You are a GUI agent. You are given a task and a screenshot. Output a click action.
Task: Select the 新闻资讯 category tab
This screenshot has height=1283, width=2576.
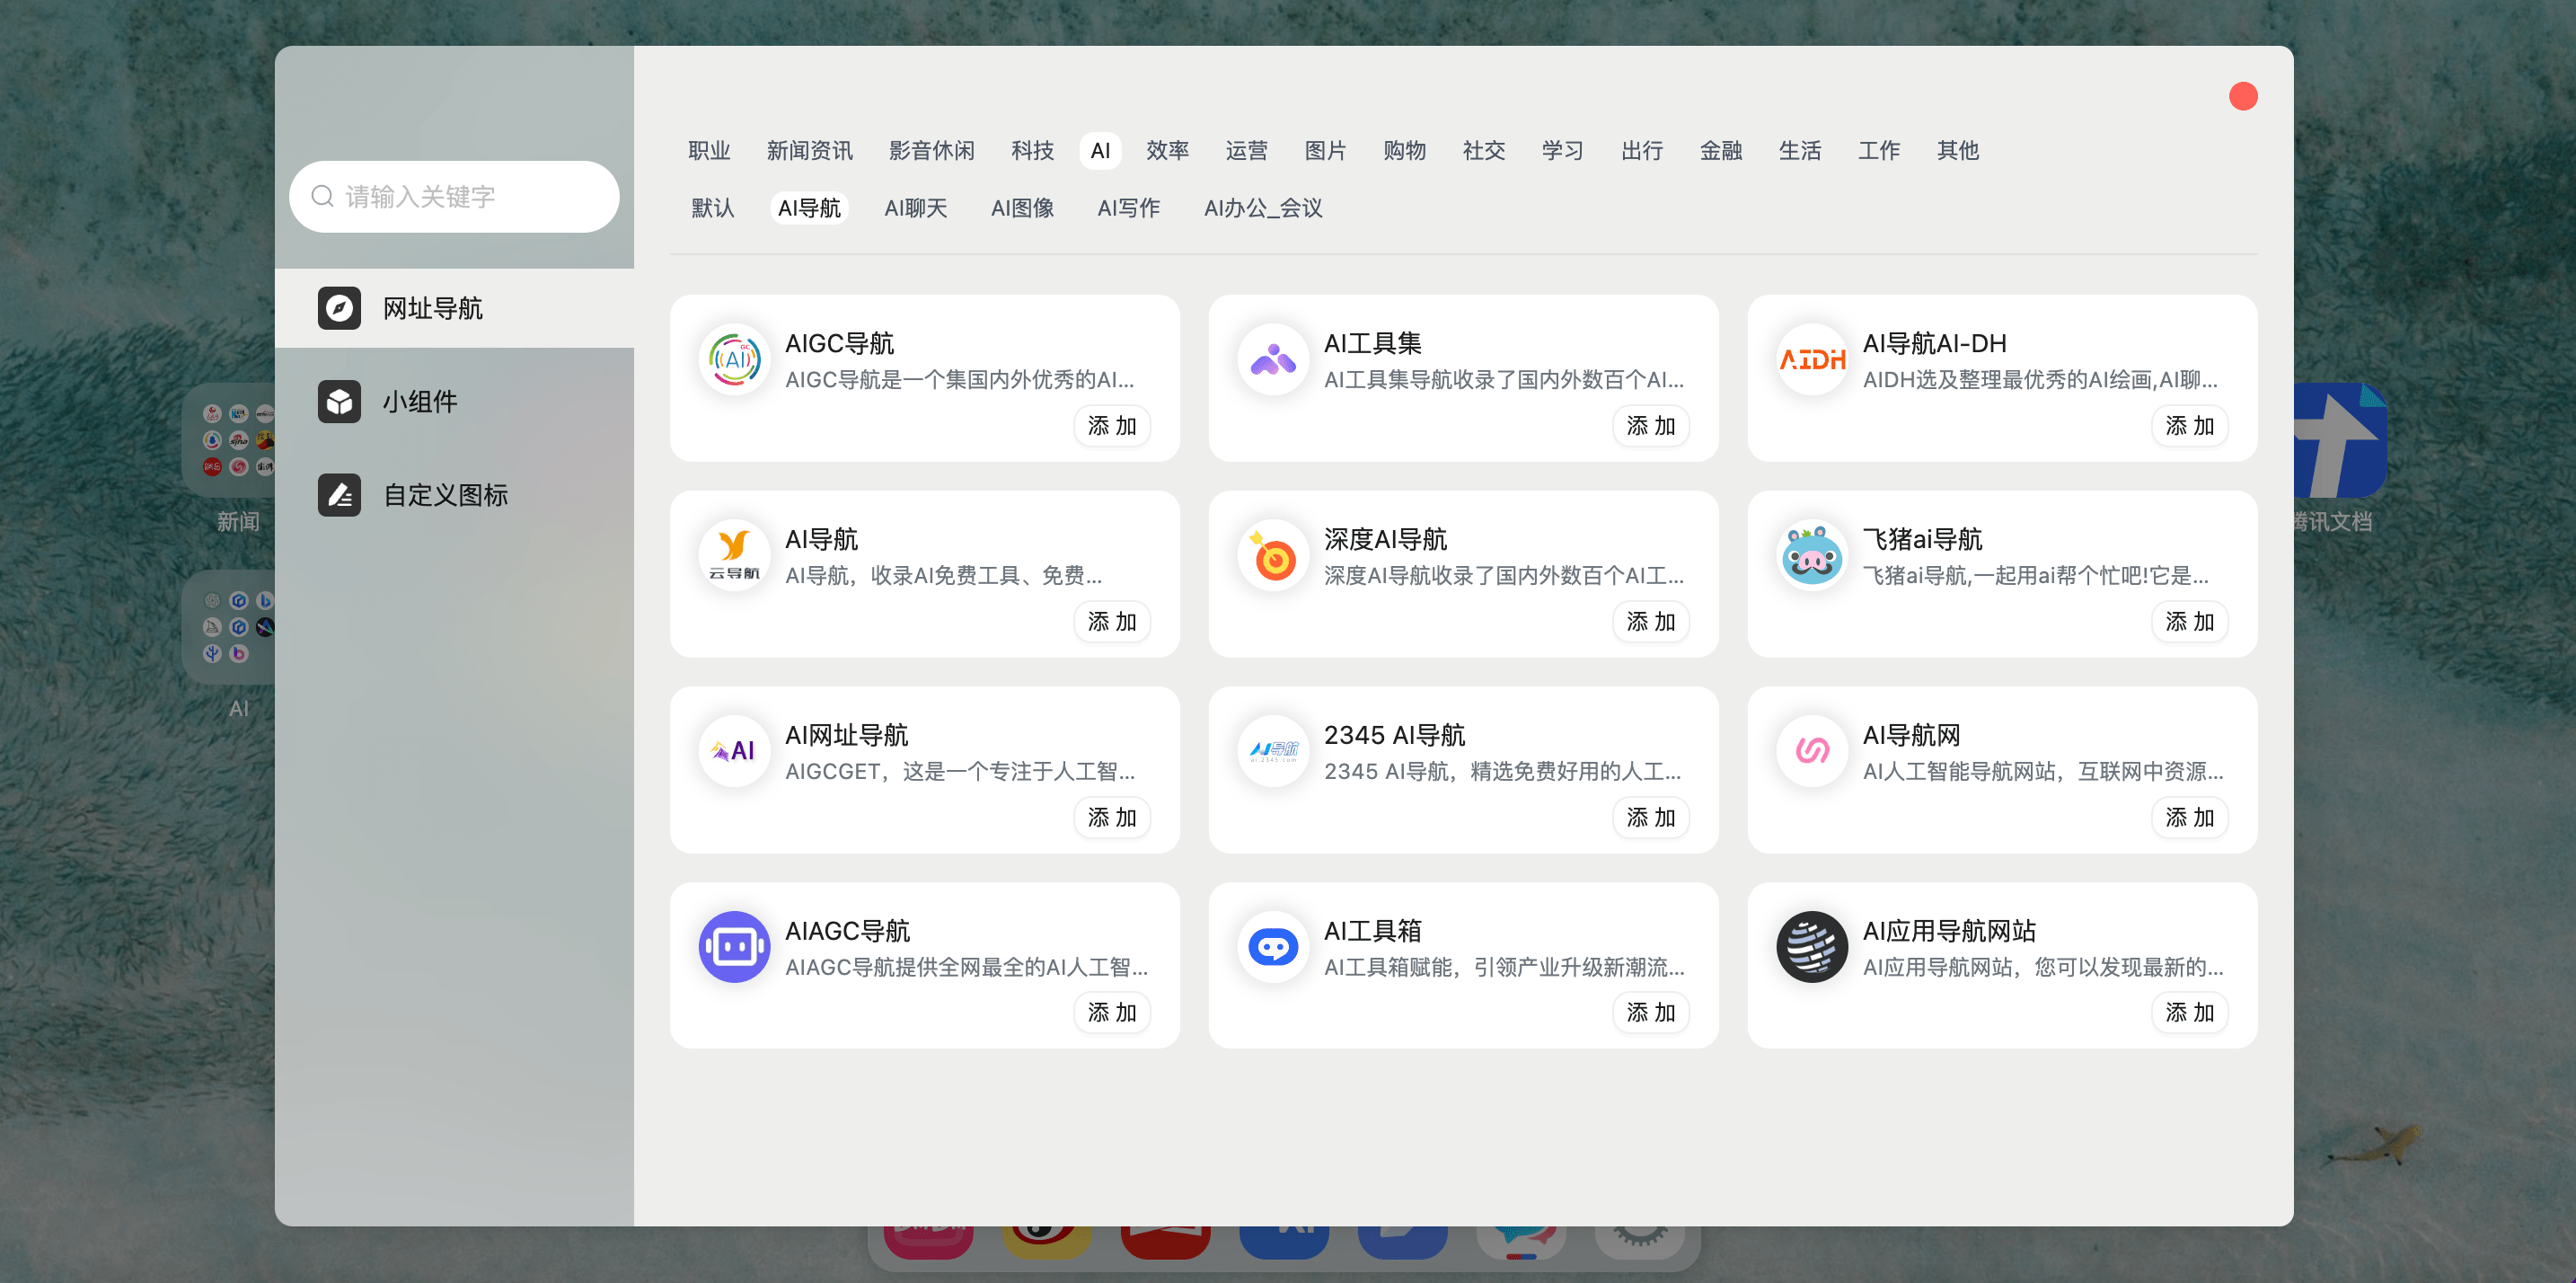tap(809, 150)
